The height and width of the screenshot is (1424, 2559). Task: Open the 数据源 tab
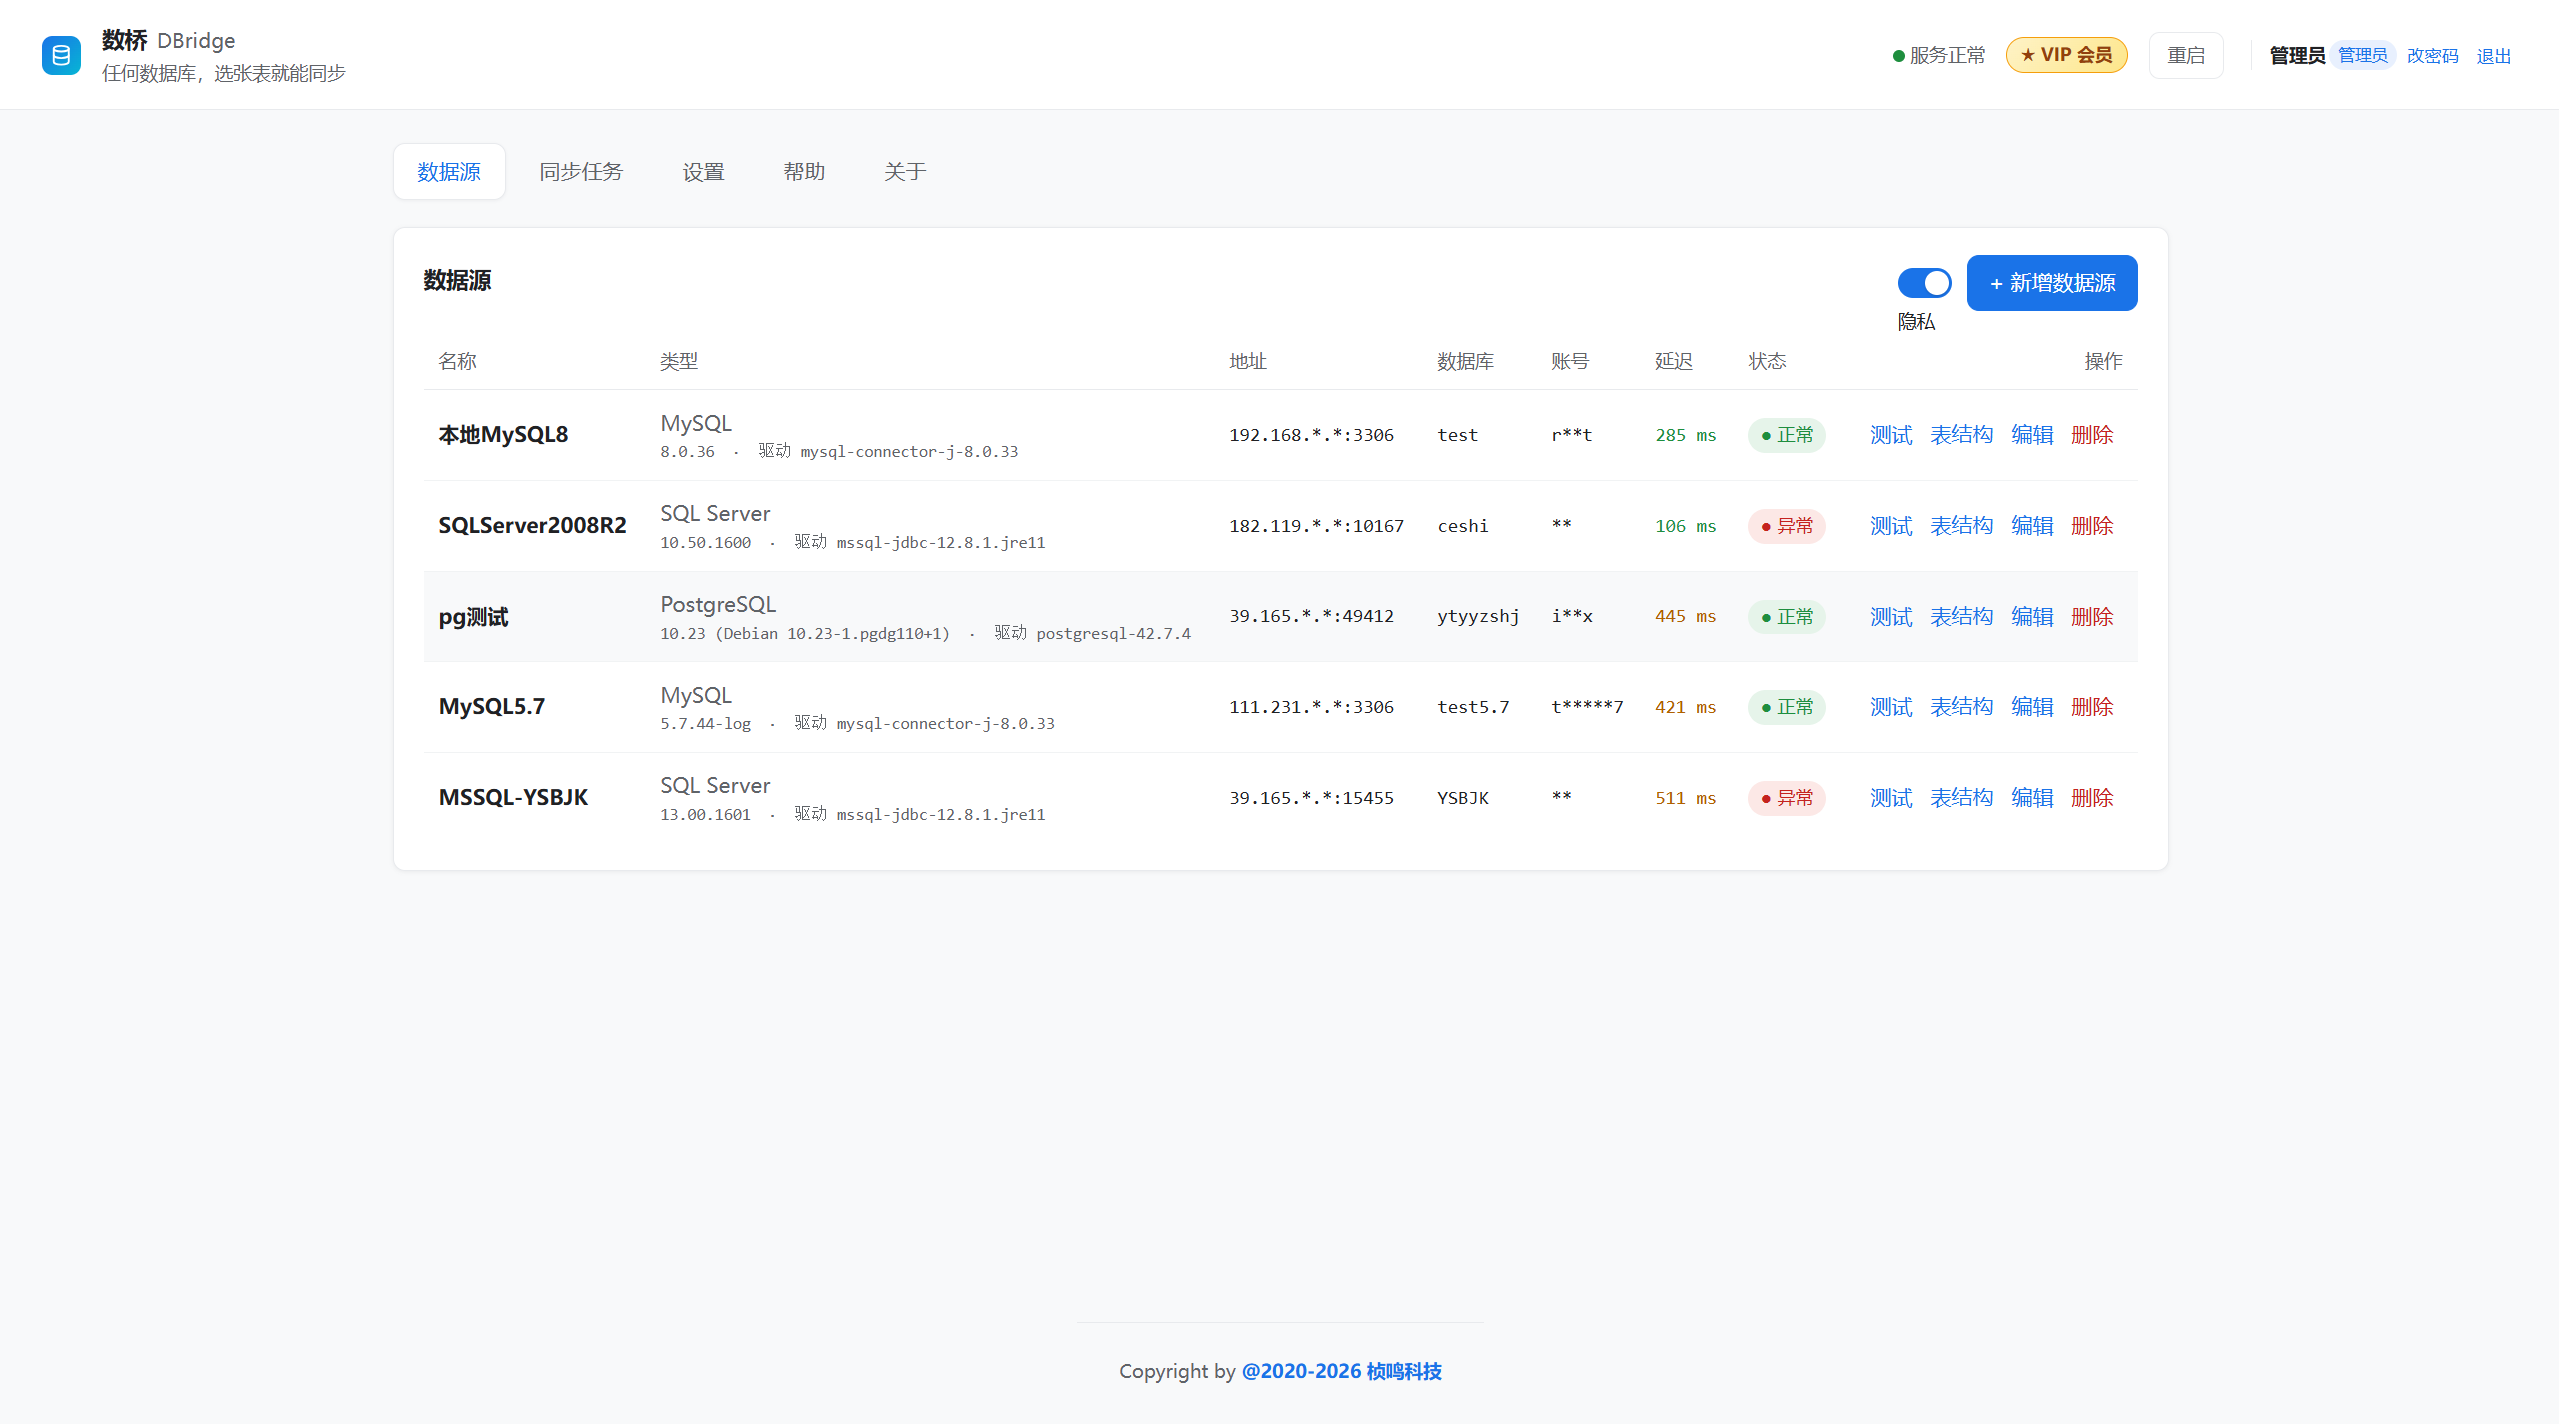[x=449, y=172]
